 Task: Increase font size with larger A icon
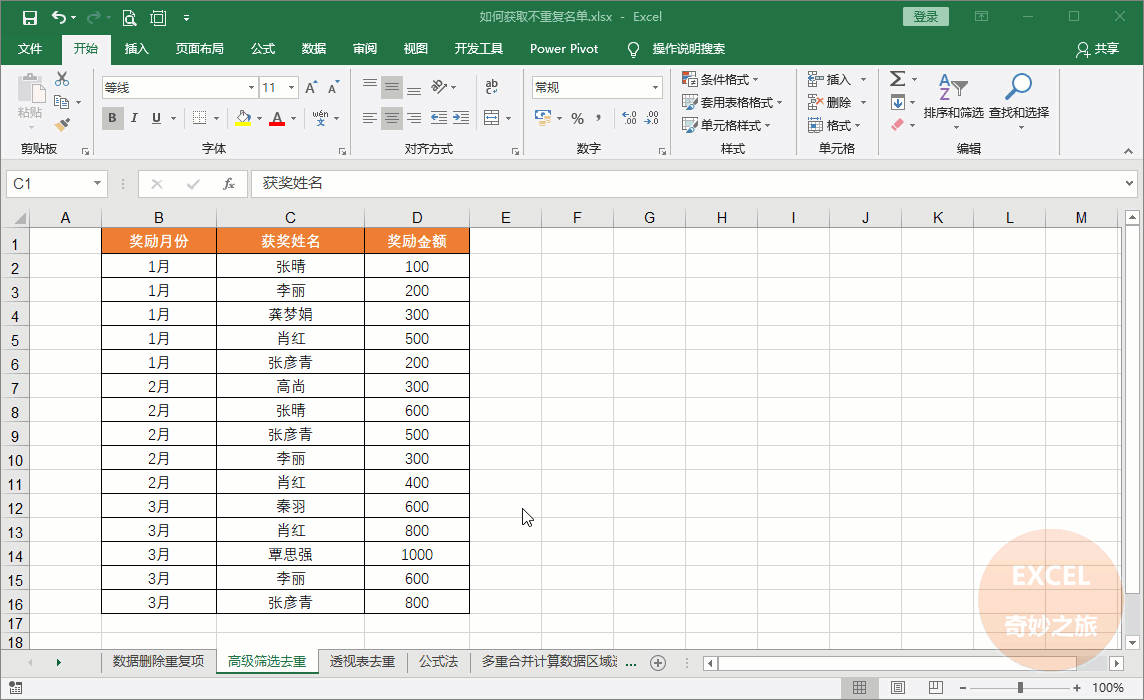coord(312,88)
